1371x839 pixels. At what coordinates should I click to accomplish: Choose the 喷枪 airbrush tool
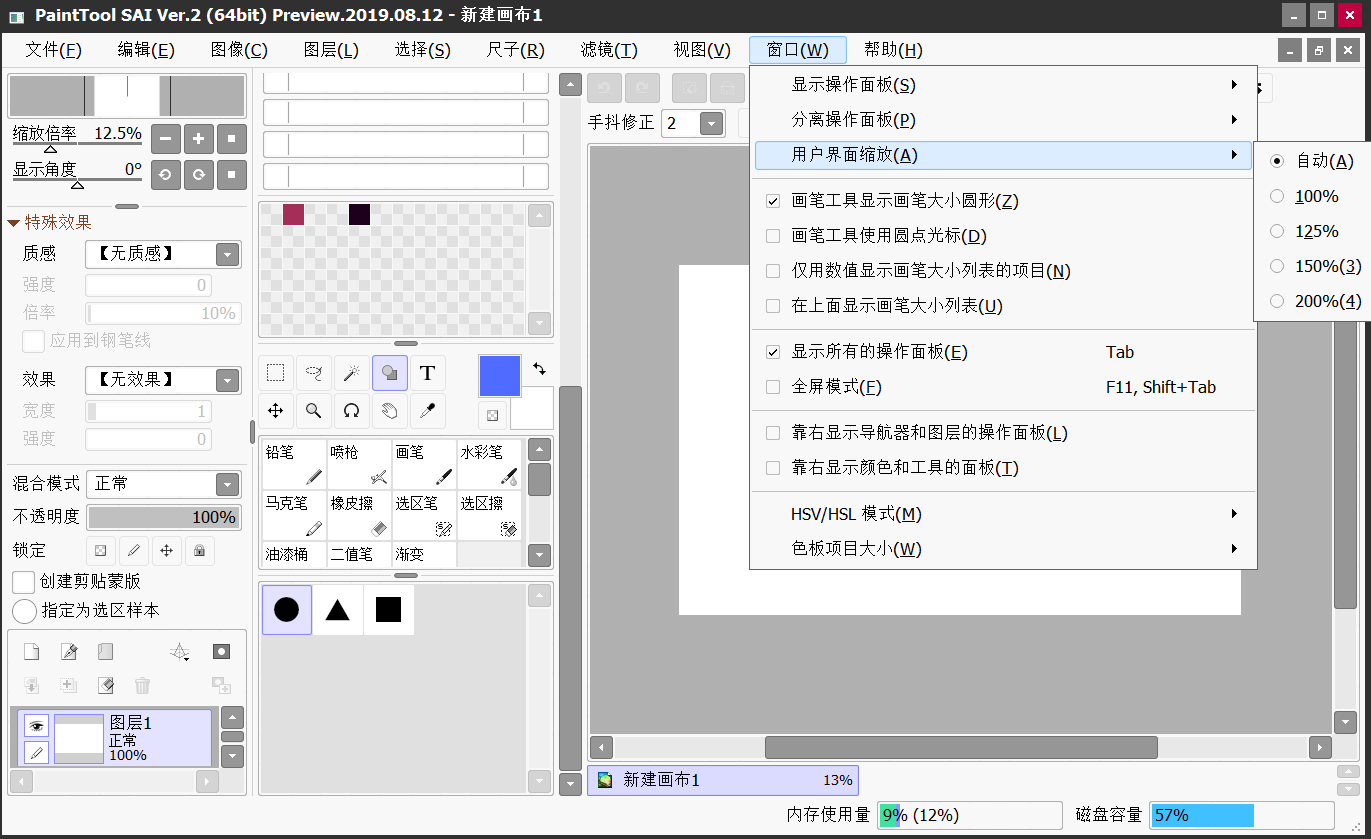coord(359,465)
